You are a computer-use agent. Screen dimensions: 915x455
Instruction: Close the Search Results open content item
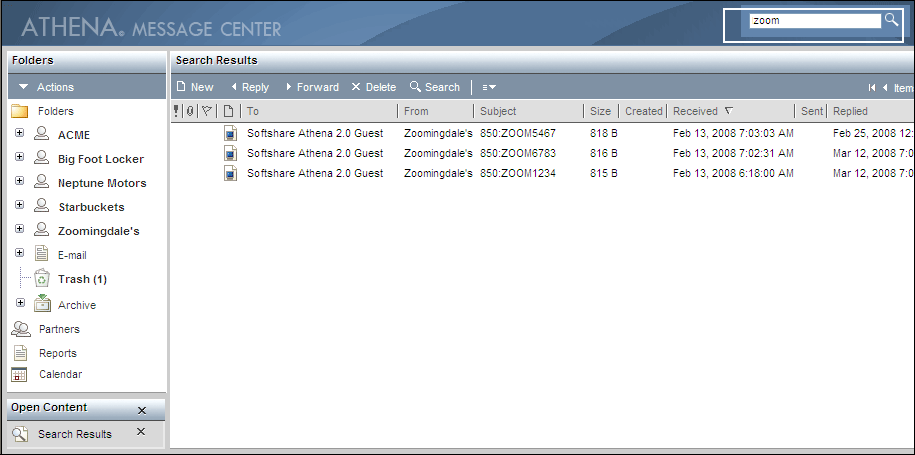(x=141, y=432)
